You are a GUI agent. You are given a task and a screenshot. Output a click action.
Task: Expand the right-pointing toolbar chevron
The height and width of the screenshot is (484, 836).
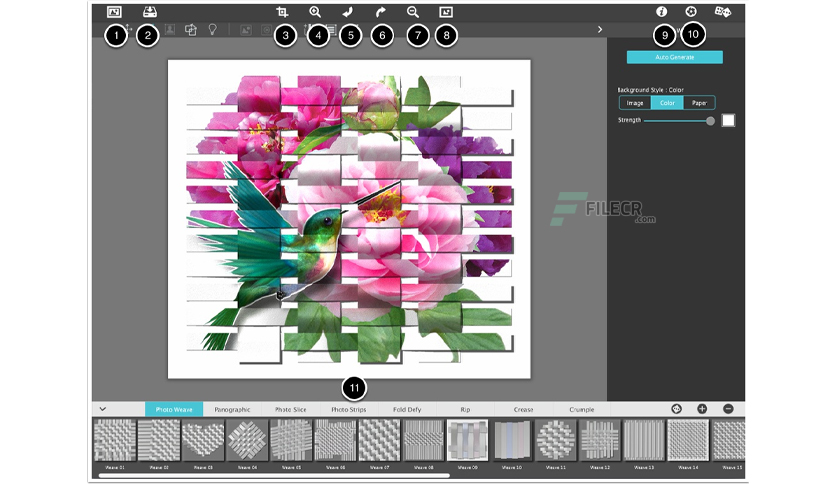pos(600,29)
